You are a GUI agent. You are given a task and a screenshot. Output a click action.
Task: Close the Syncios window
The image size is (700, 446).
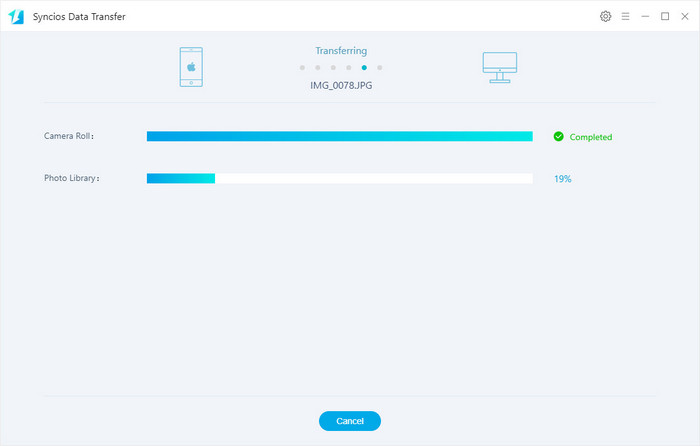[685, 17]
